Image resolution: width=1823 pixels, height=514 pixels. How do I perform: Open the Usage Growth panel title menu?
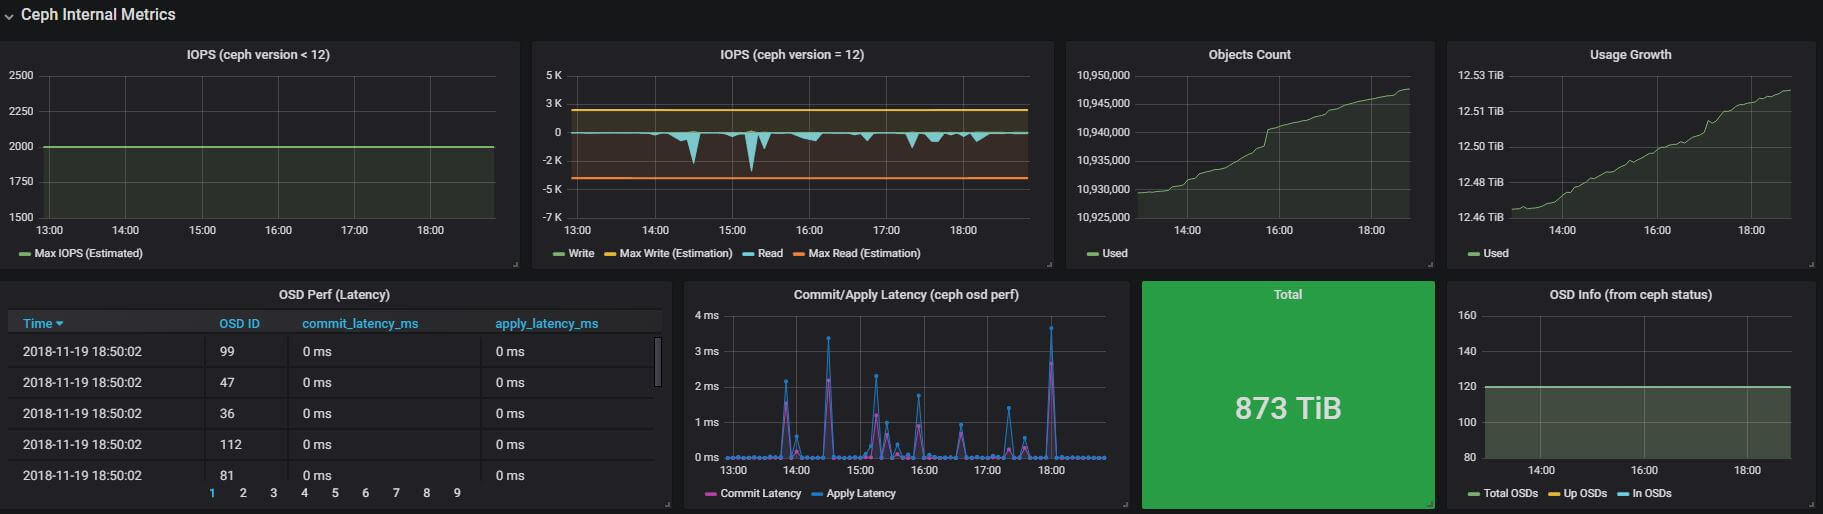(1630, 55)
